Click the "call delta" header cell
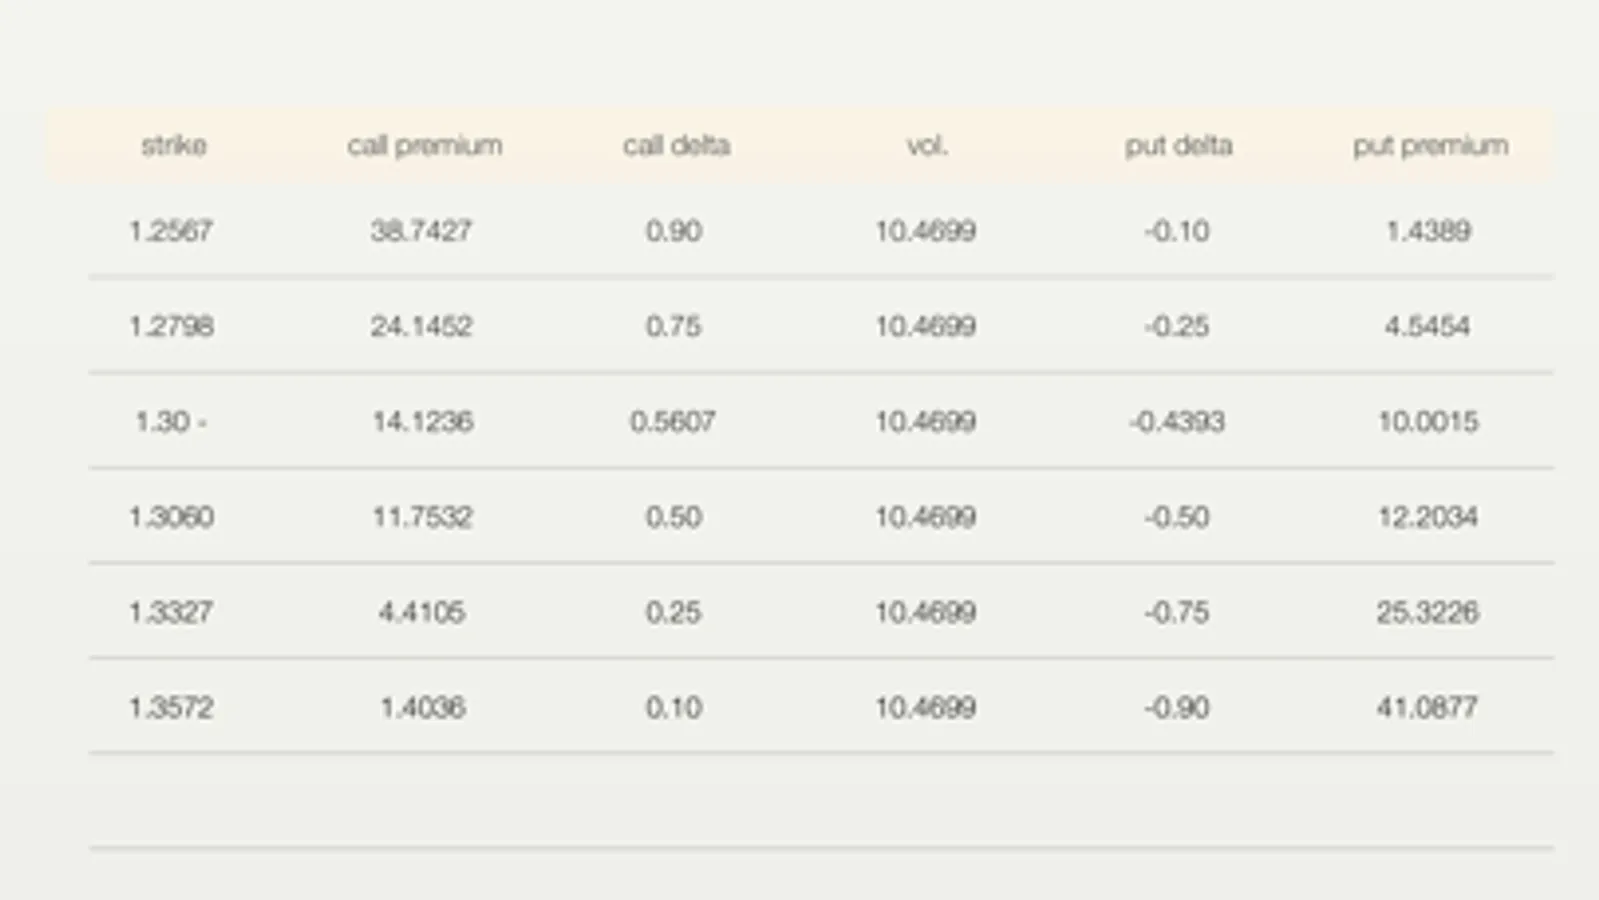The image size is (1599, 900). 676,145
